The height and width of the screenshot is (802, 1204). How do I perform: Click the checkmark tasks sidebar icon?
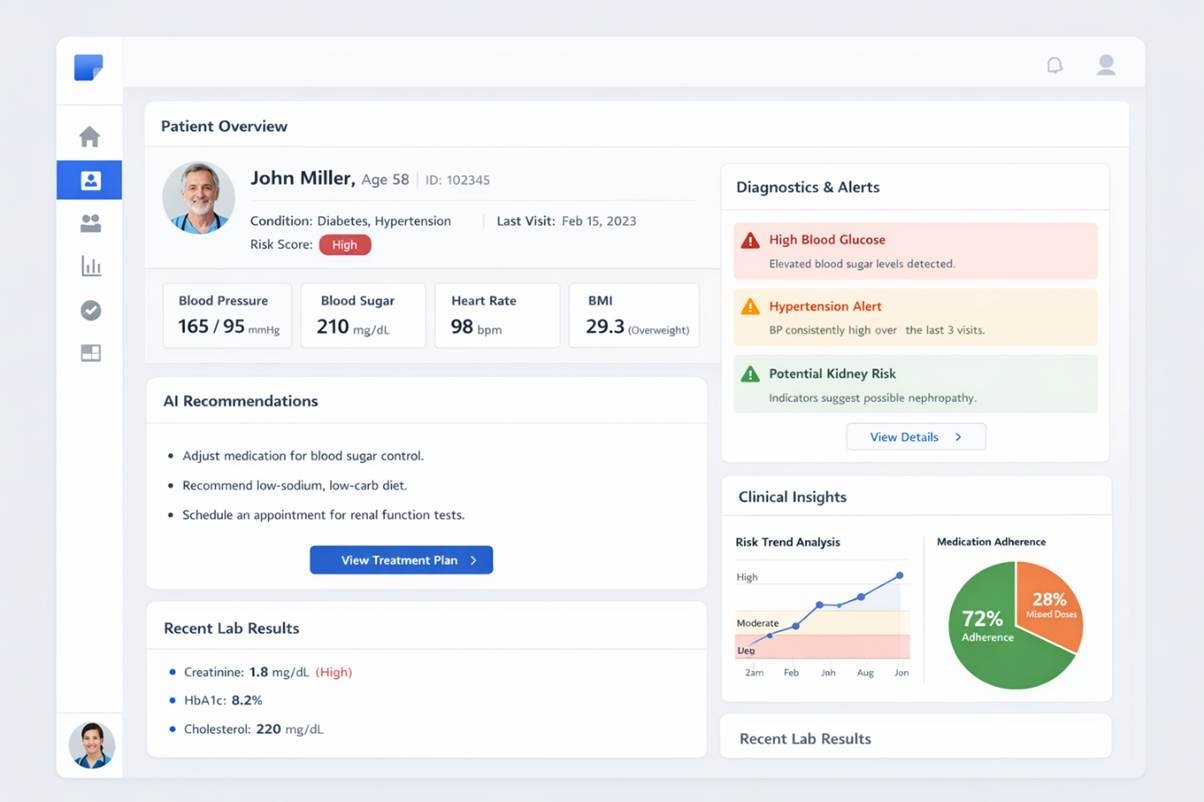click(x=90, y=311)
